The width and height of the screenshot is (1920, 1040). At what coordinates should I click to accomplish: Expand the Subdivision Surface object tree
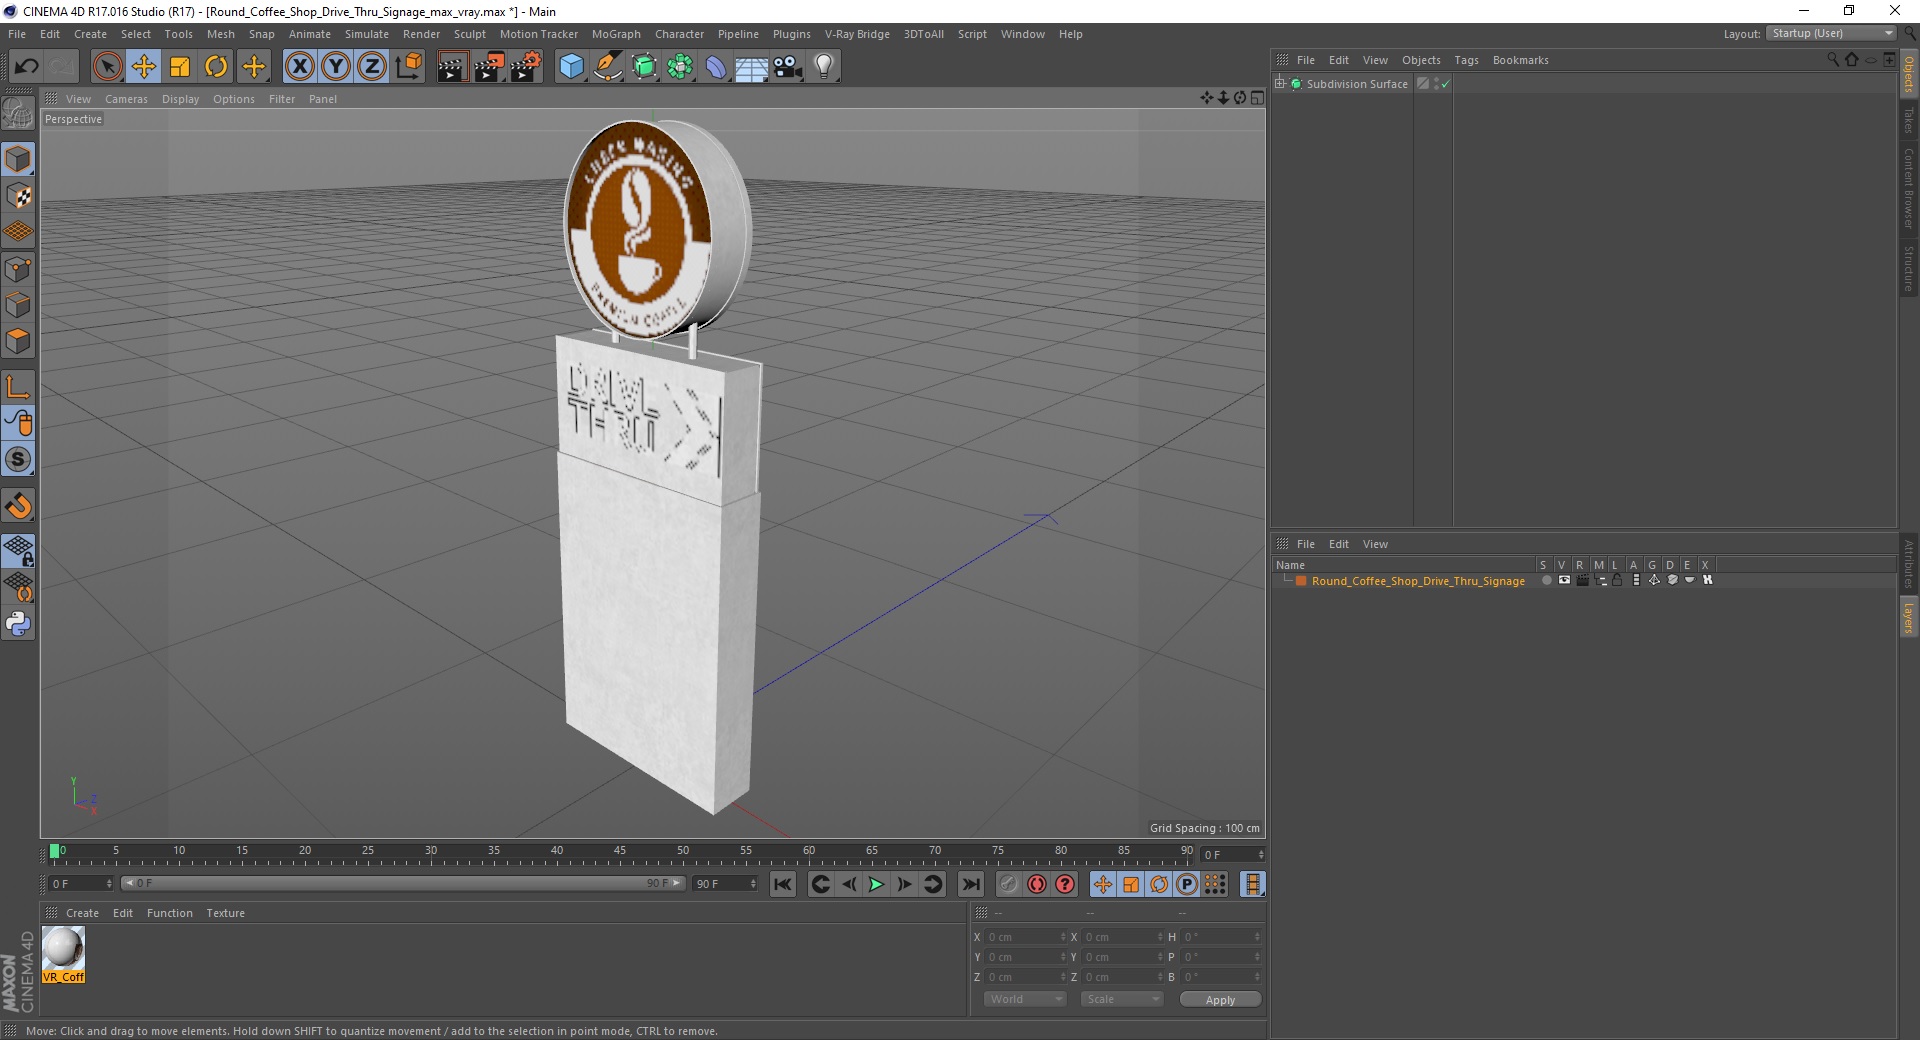[x=1280, y=83]
